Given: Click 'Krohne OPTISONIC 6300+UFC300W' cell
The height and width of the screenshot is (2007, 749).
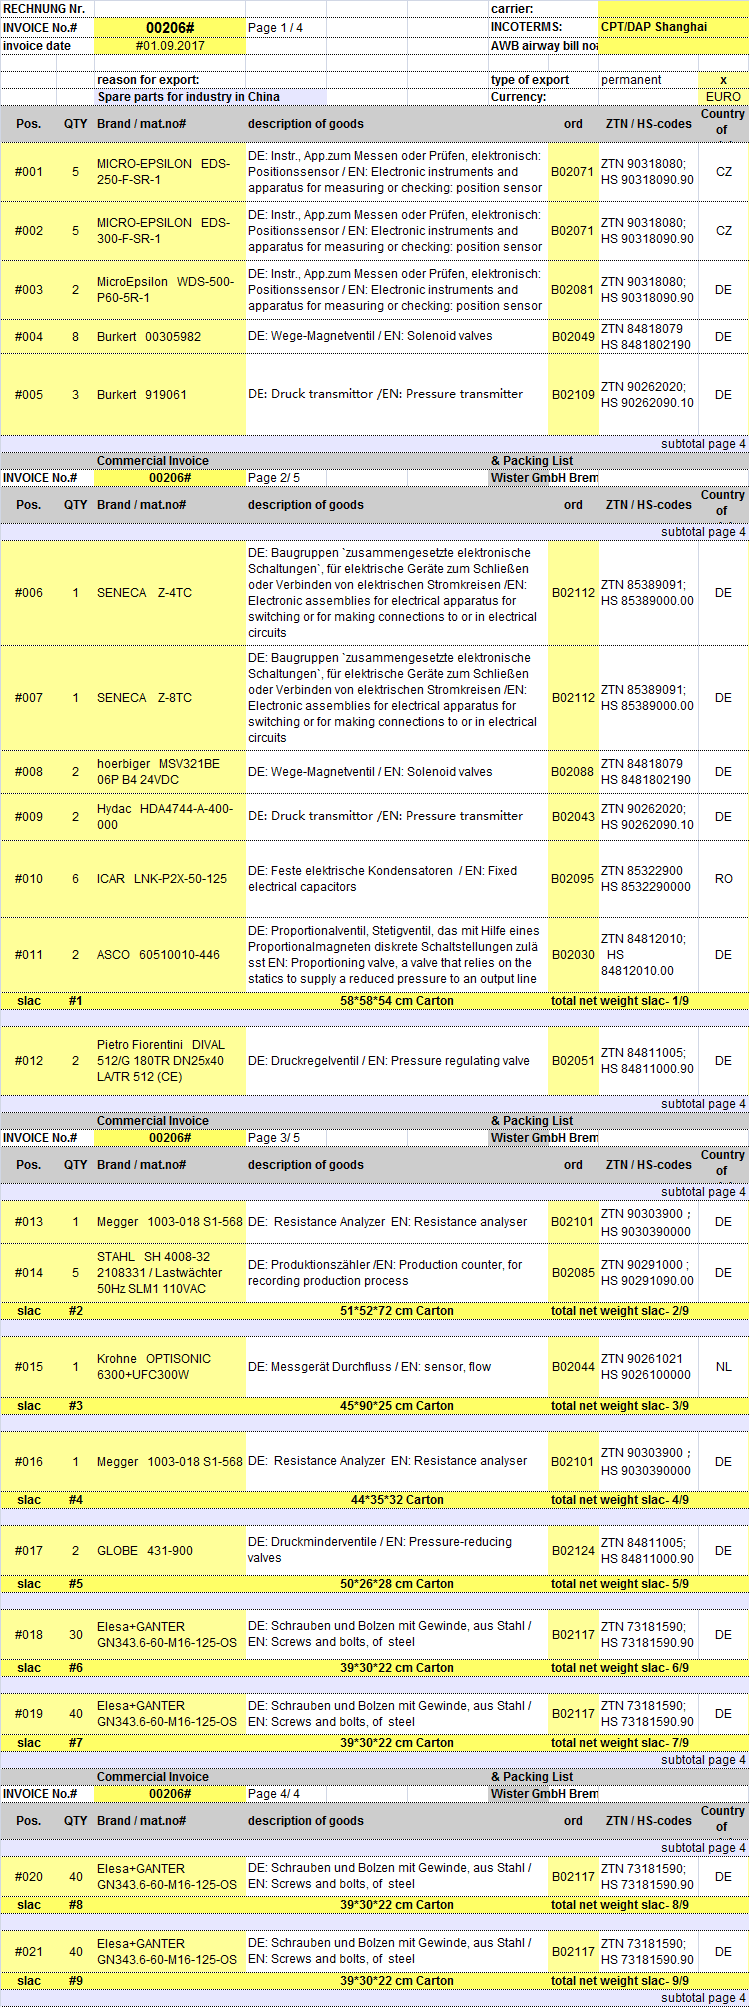Looking at the screenshot, I should [x=170, y=1367].
